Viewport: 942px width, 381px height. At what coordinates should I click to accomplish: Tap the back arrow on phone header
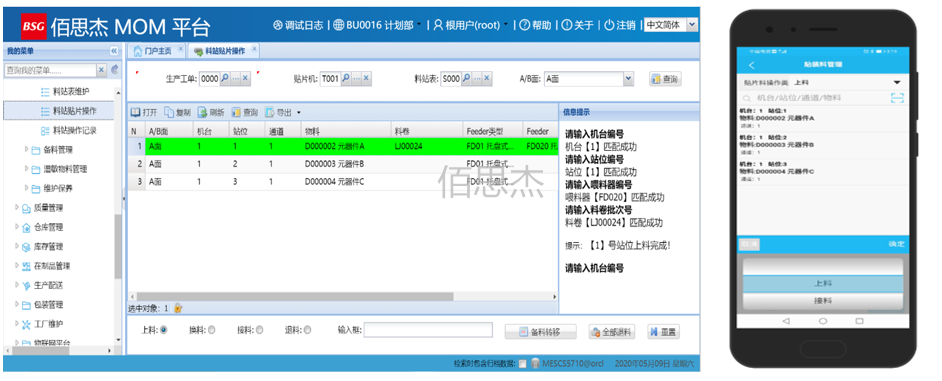751,65
